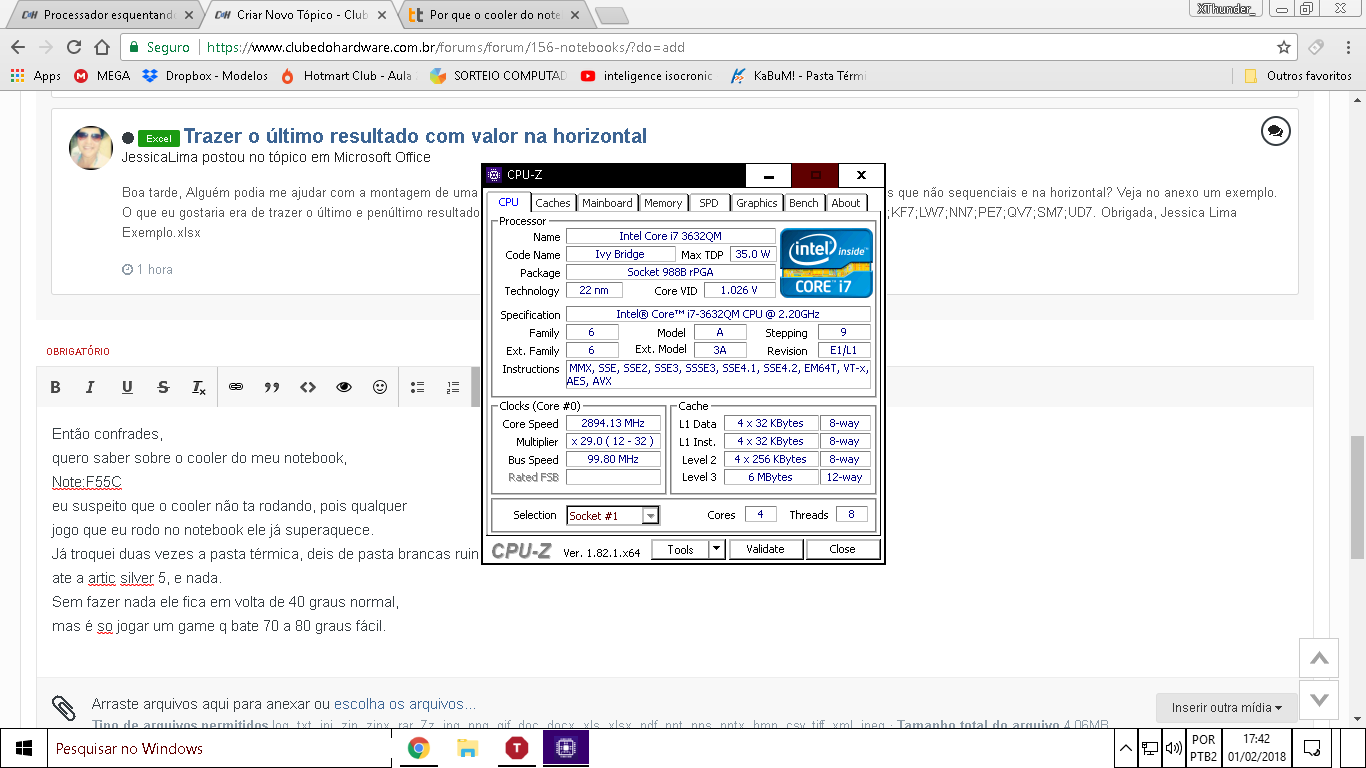
Task: Open the "Outros favoritos" bookmarks folder
Action: (1298, 75)
